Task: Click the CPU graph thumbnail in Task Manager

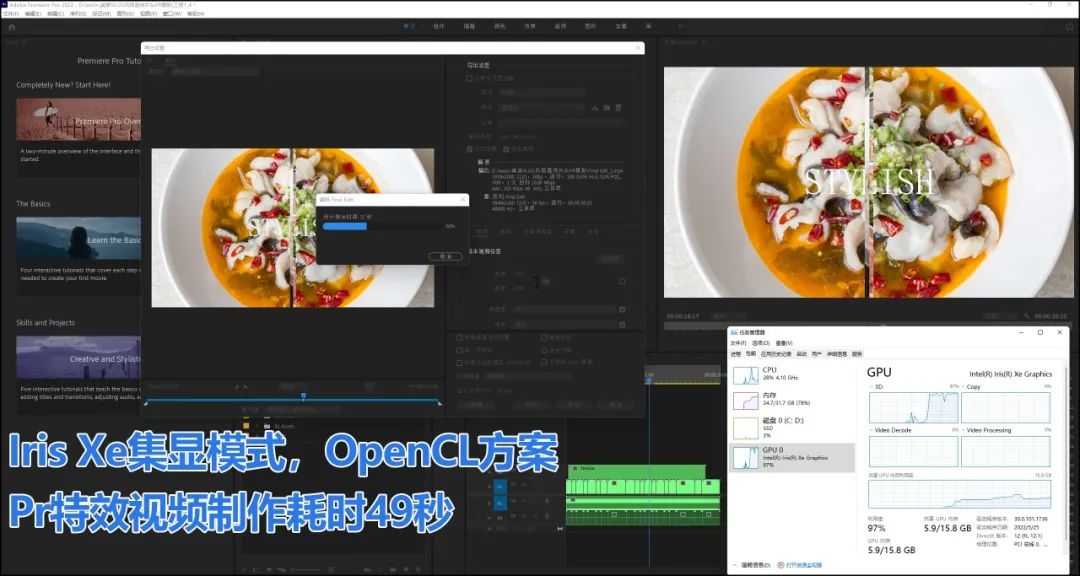Action: (745, 376)
